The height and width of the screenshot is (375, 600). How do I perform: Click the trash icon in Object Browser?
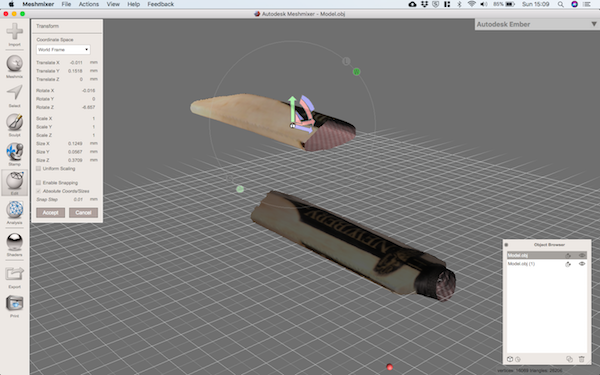coord(582,359)
